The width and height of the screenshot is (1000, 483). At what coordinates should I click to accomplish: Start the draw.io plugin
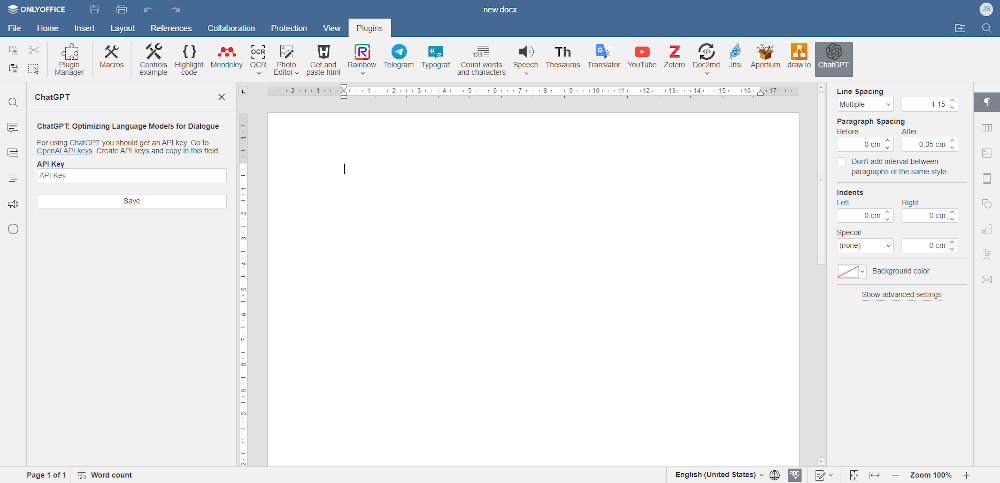pos(798,56)
